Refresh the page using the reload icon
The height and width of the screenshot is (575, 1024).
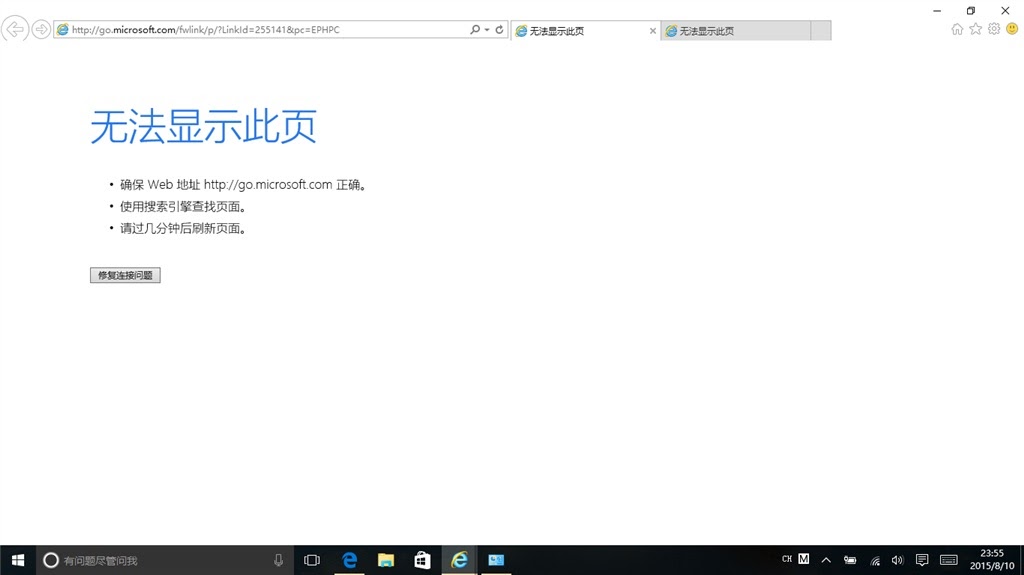point(499,29)
